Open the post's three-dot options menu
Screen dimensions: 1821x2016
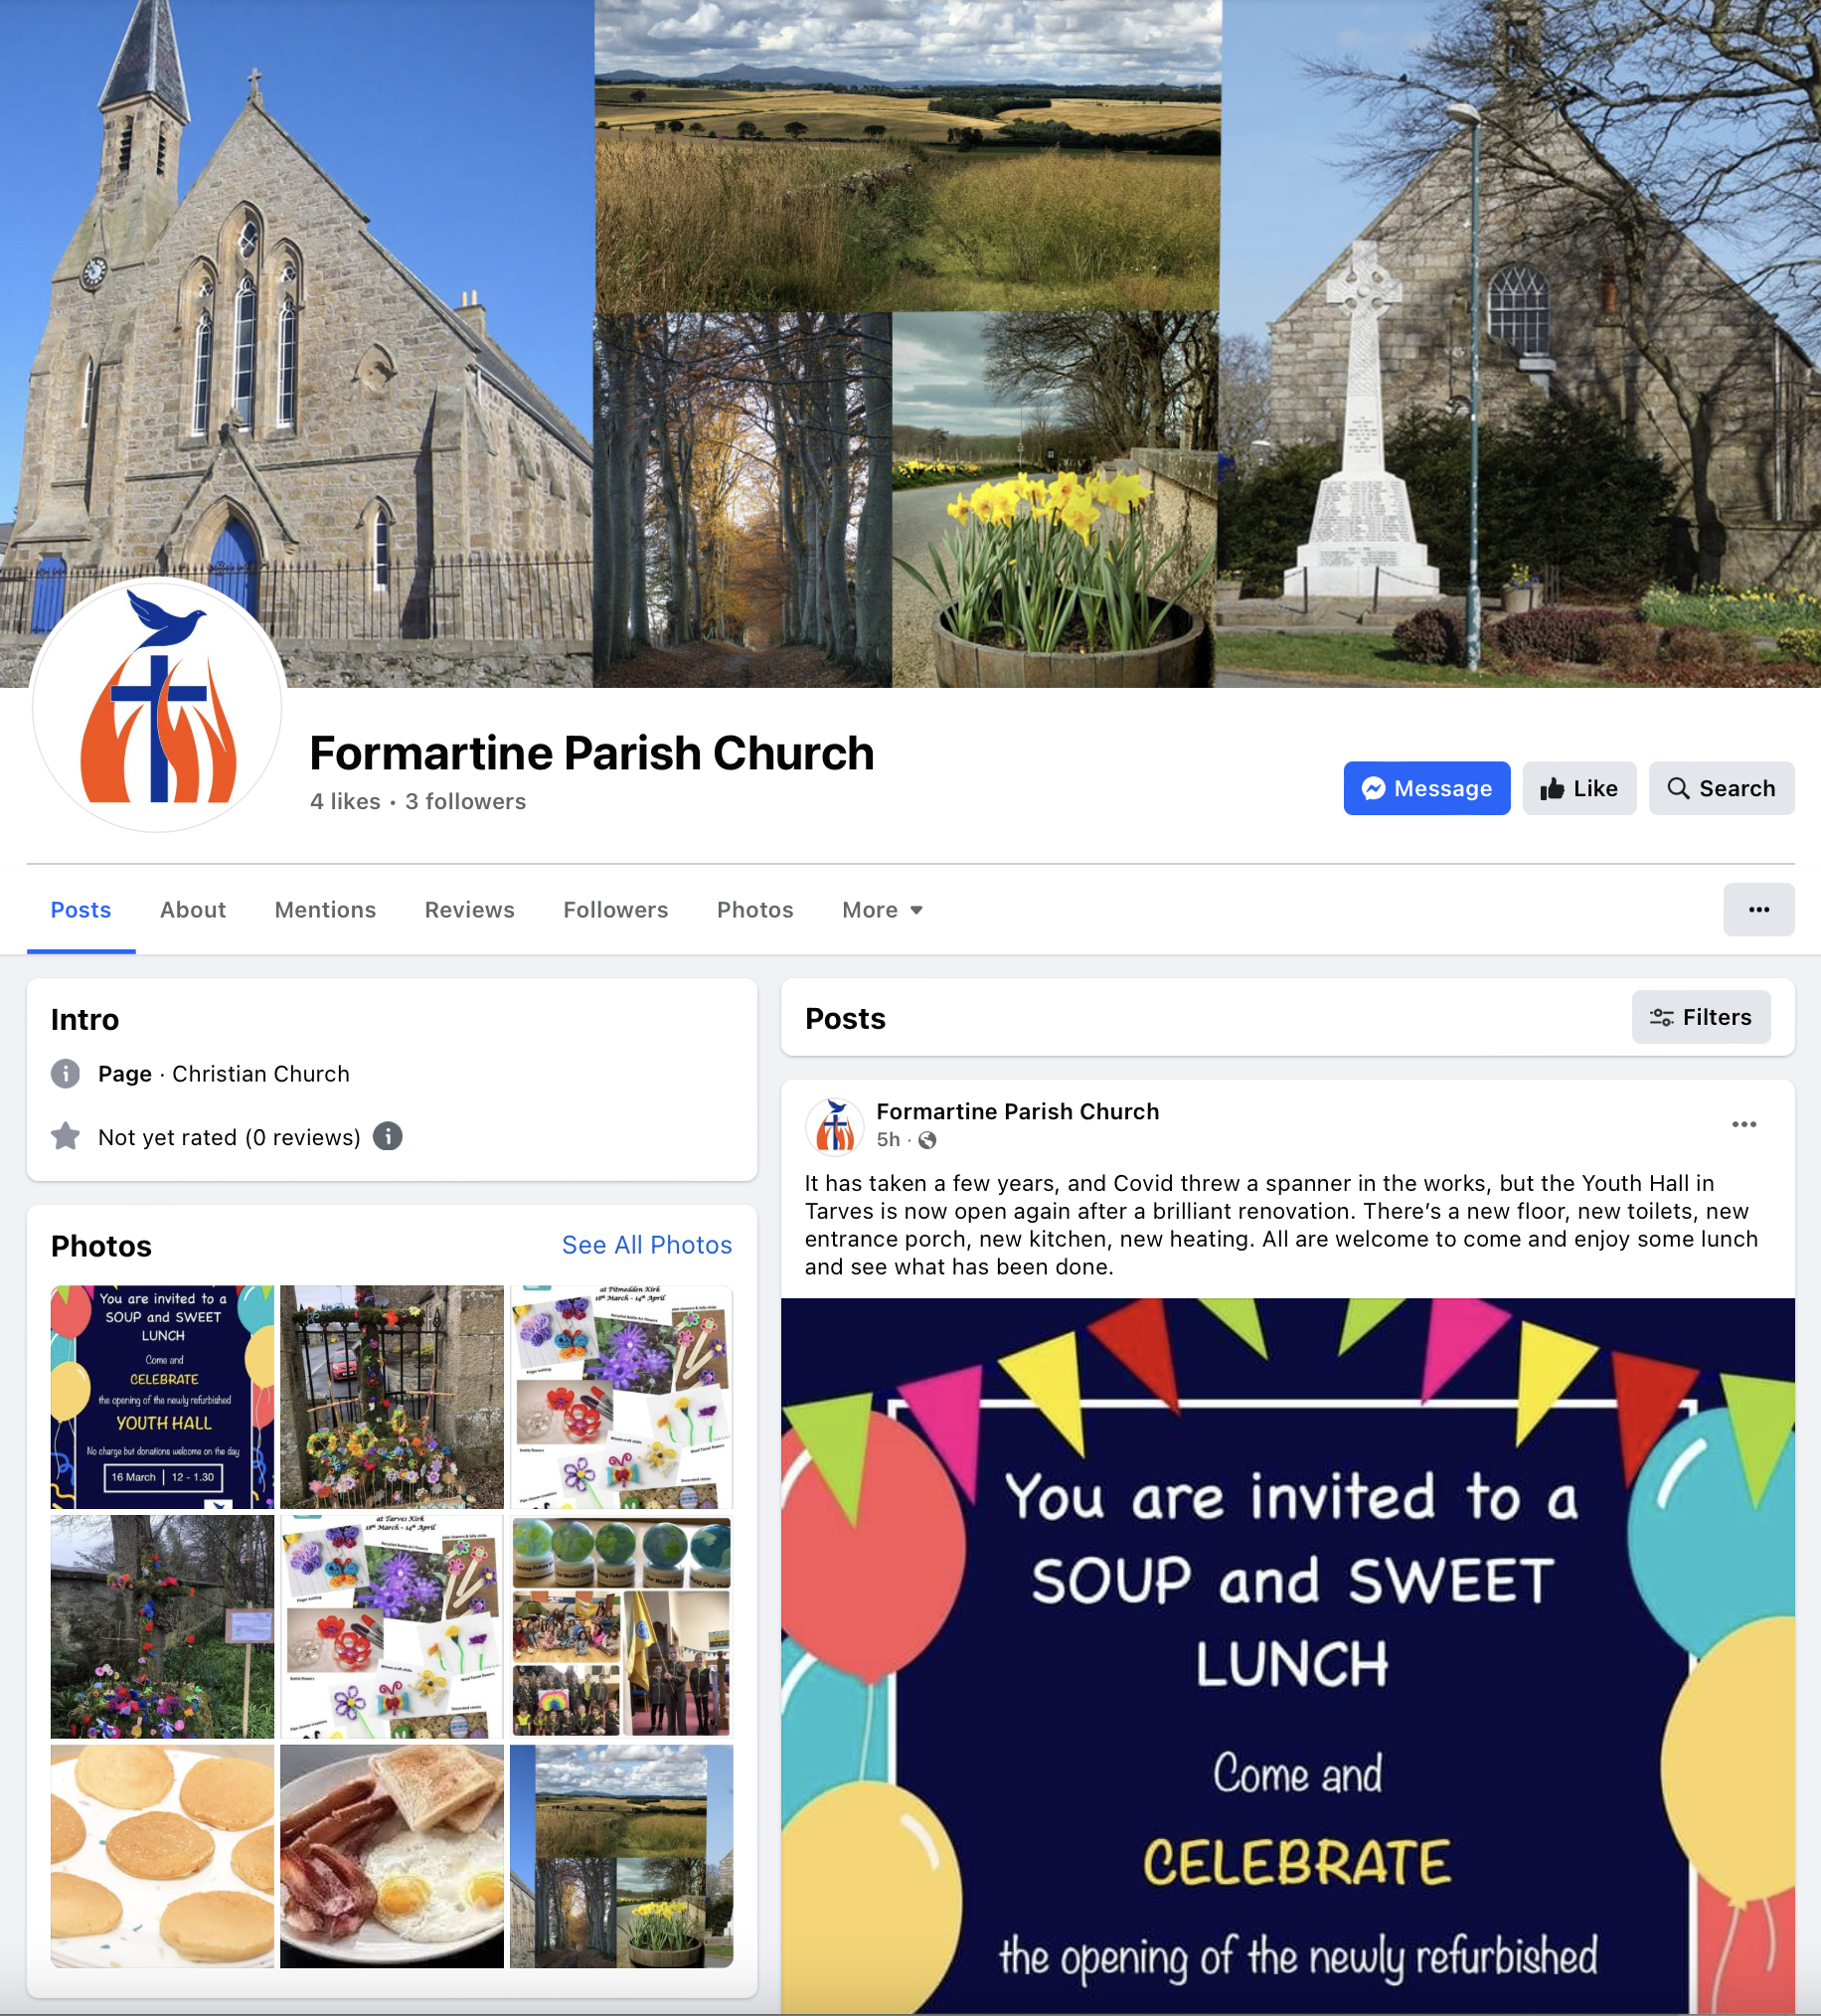point(1743,1124)
